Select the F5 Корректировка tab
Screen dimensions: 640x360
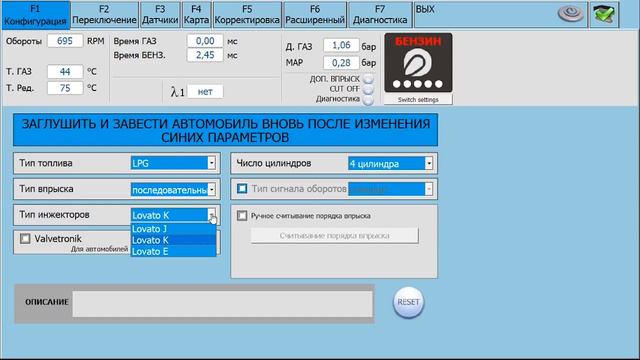(247, 15)
